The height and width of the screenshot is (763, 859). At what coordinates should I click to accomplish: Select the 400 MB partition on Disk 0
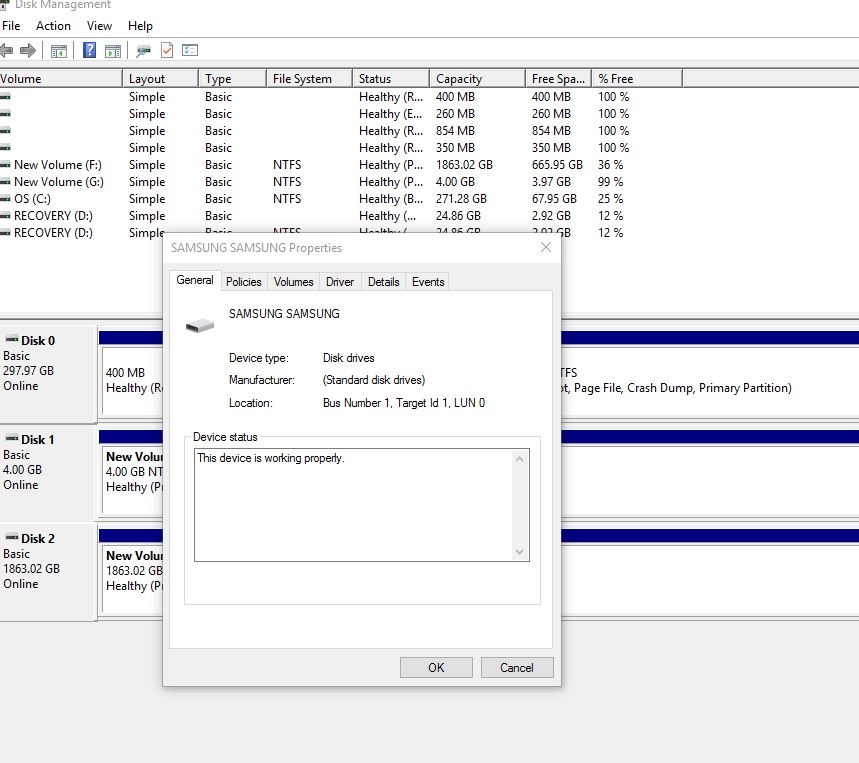(133, 381)
